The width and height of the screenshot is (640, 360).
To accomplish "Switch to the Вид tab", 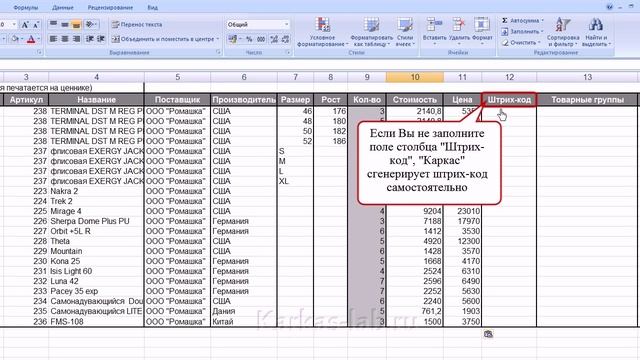I will click(152, 7).
